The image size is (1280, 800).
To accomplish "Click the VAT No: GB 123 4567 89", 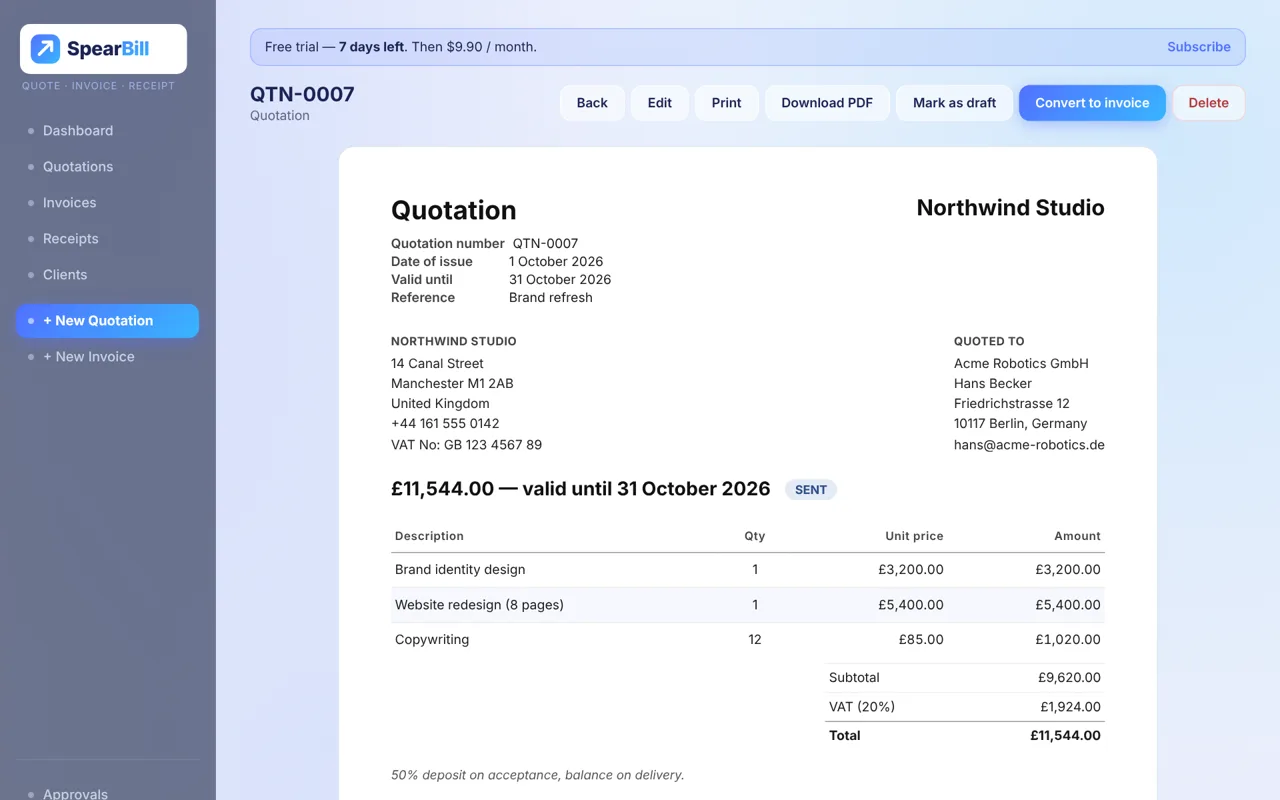I will coord(466,445).
